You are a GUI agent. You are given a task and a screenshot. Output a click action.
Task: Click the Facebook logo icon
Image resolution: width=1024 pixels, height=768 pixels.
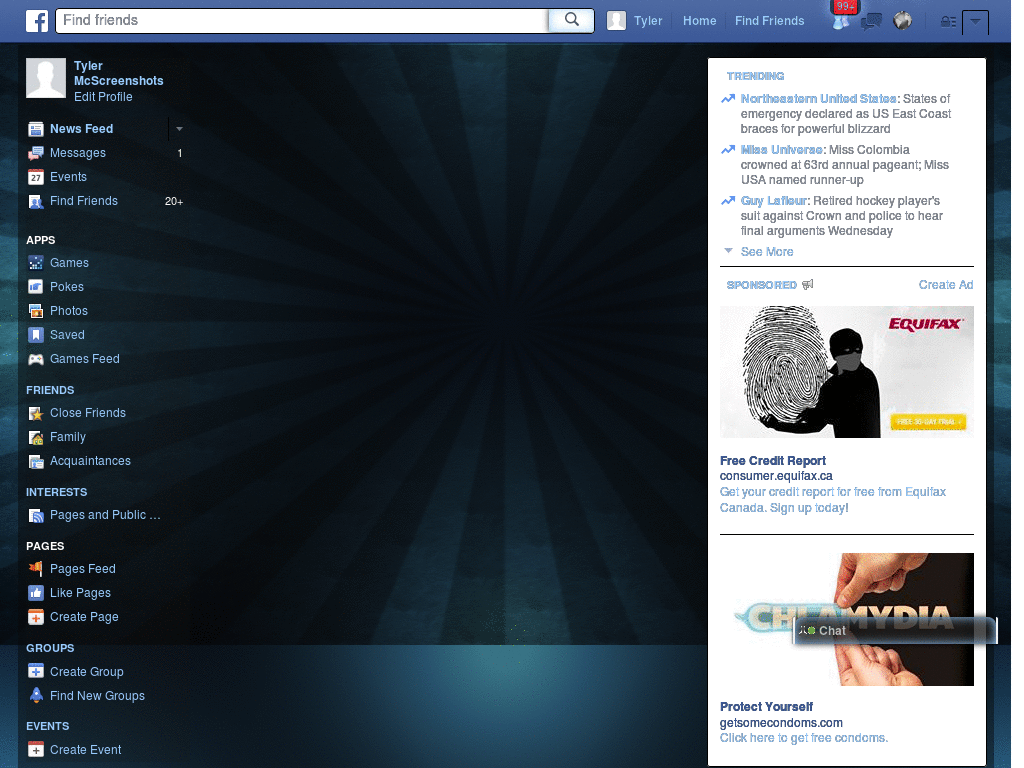37,21
